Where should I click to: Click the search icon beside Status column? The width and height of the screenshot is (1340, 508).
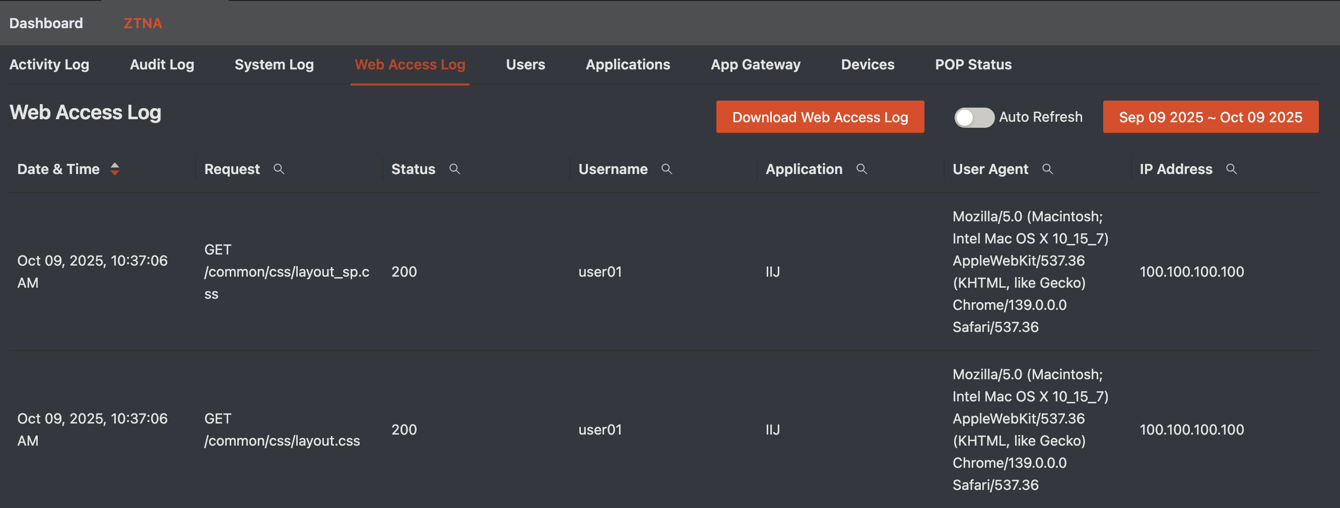(455, 169)
